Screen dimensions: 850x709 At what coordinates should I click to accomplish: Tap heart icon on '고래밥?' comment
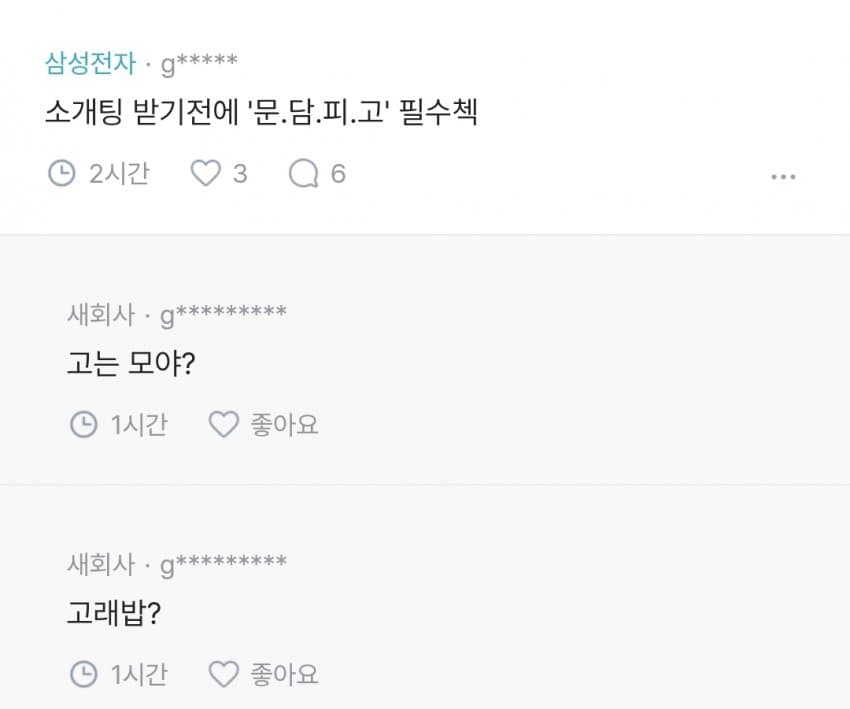pyautogui.click(x=224, y=674)
